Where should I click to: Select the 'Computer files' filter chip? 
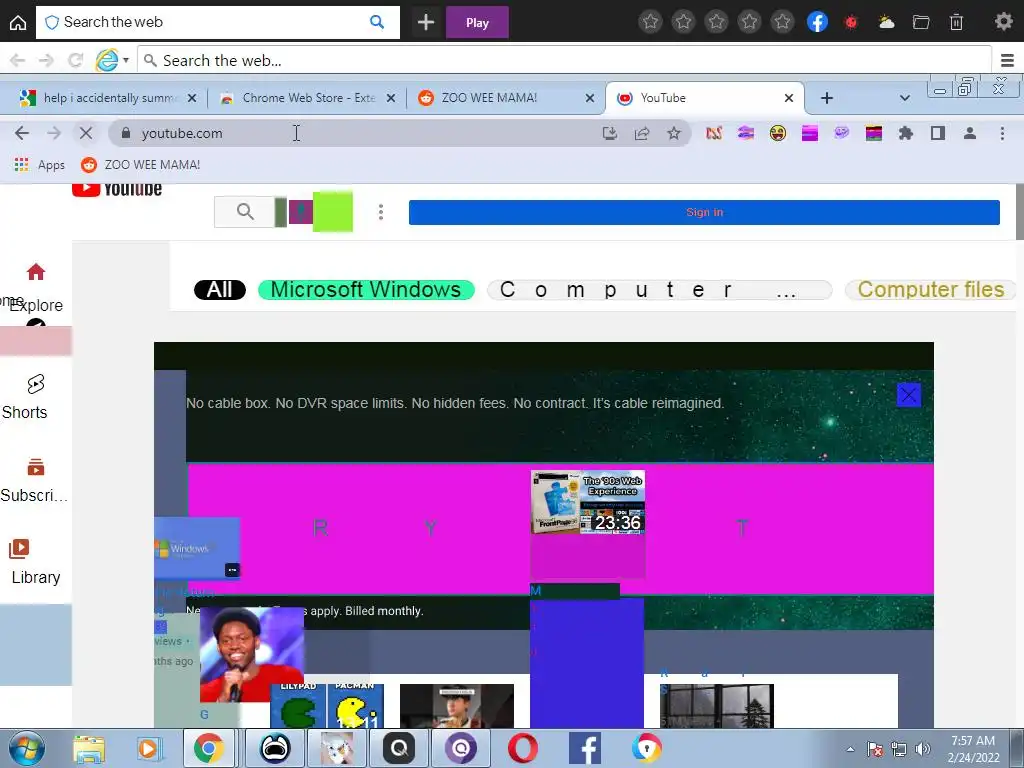(x=931, y=290)
